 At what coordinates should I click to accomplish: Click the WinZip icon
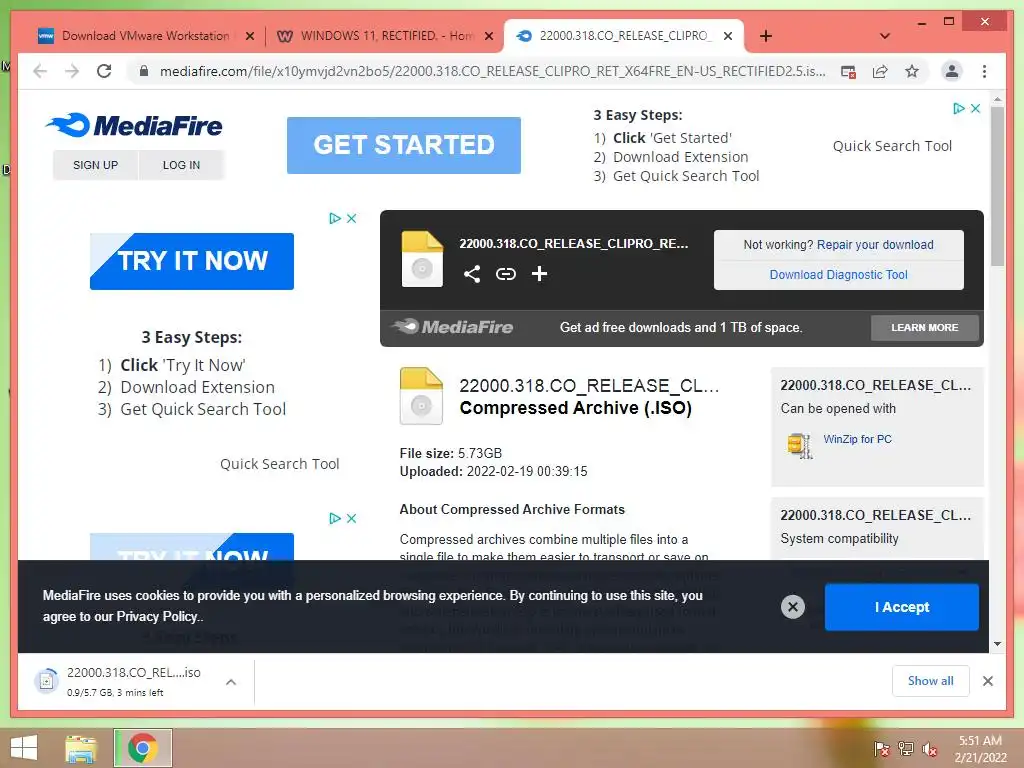tap(799, 446)
